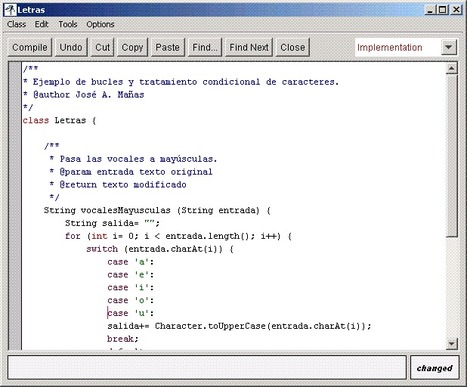Click the line case 'u':
Image resolution: width=467 pixels, height=387 pixels.
tap(131, 313)
